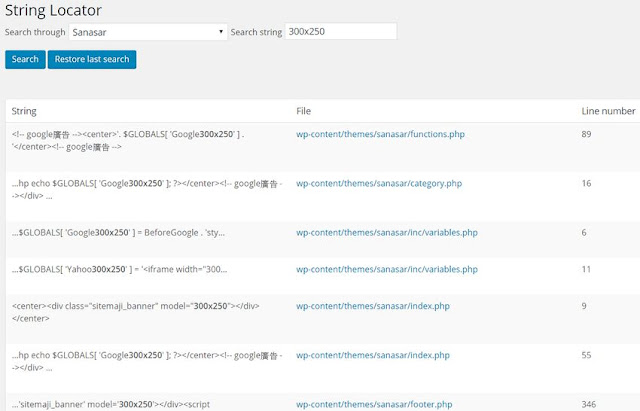Click line number 11 cell

586,269
